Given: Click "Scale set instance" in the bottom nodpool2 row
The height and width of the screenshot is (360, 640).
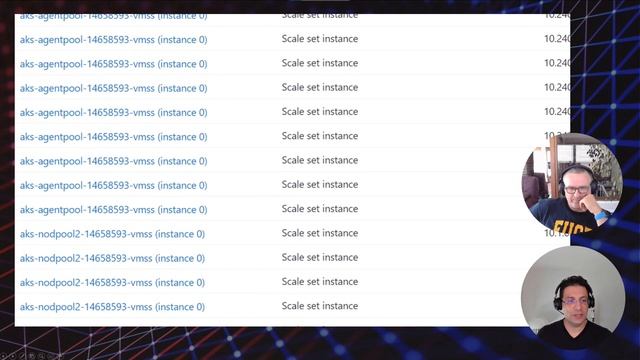Looking at the screenshot, I should 320,306.
